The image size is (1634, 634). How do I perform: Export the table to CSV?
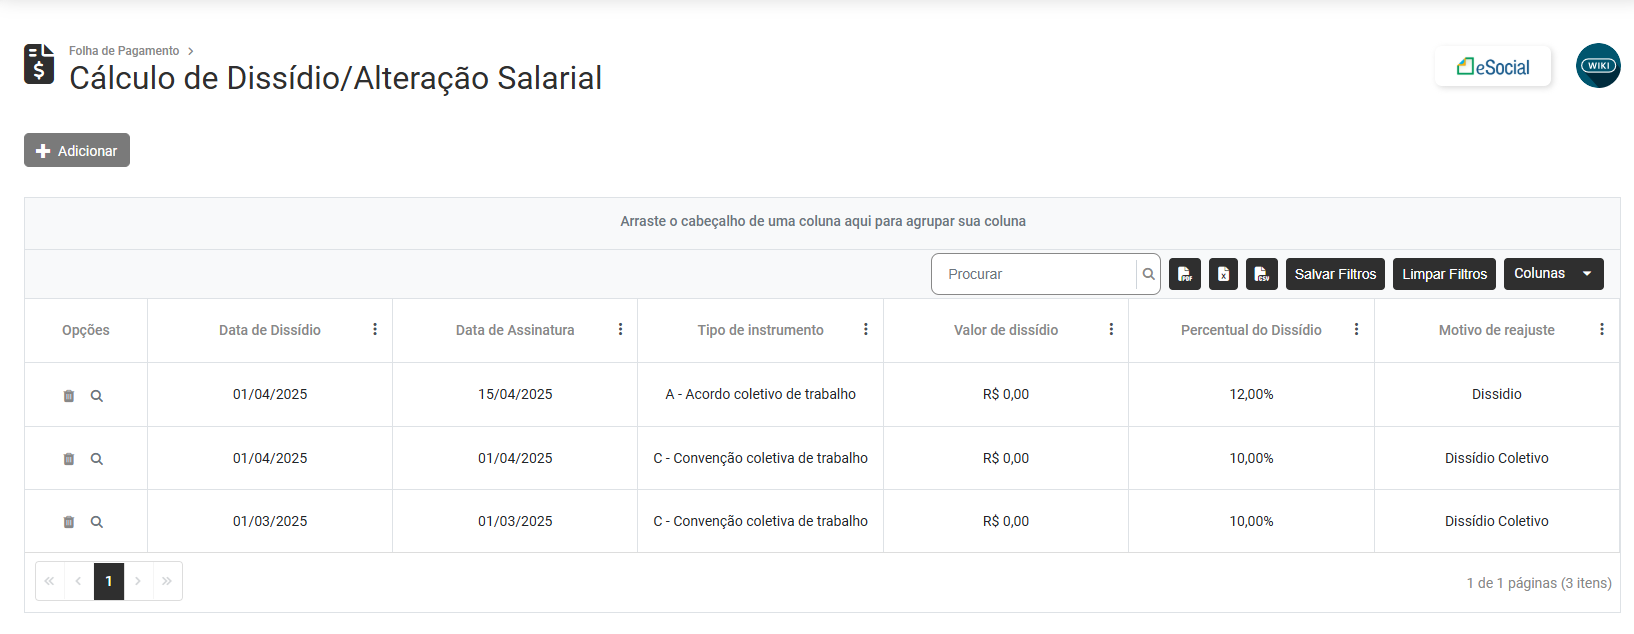coord(1262,274)
